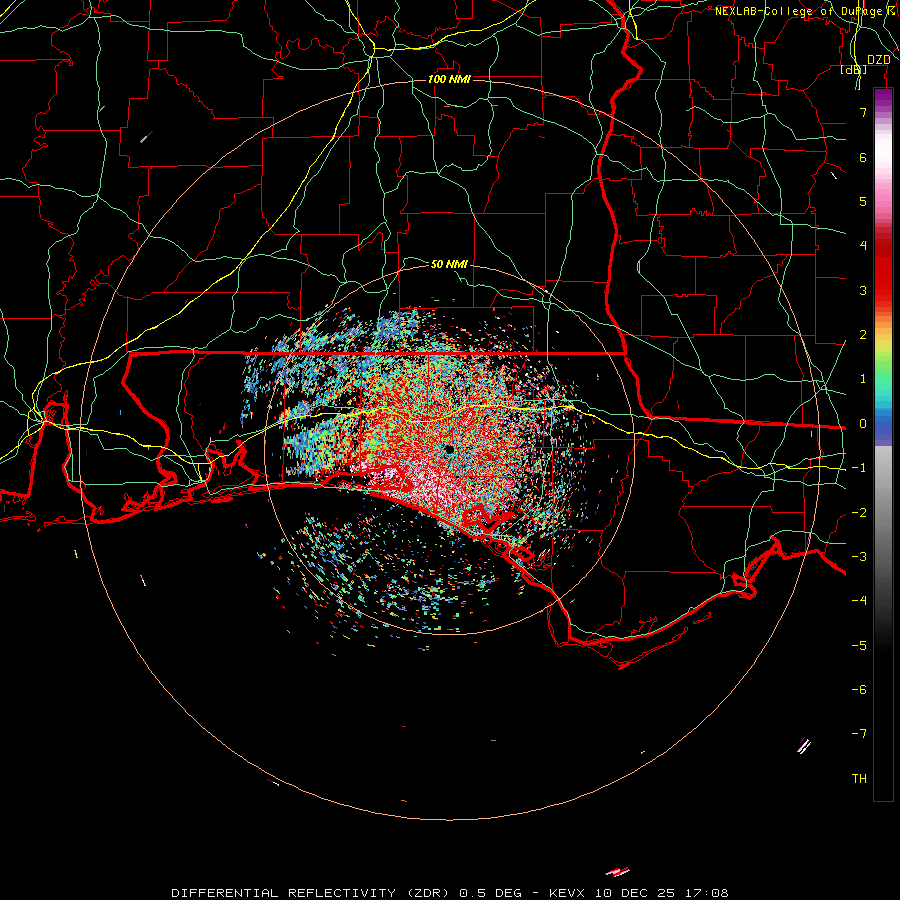
Task: Select the 0 value on the dB scale
Action: click(863, 424)
